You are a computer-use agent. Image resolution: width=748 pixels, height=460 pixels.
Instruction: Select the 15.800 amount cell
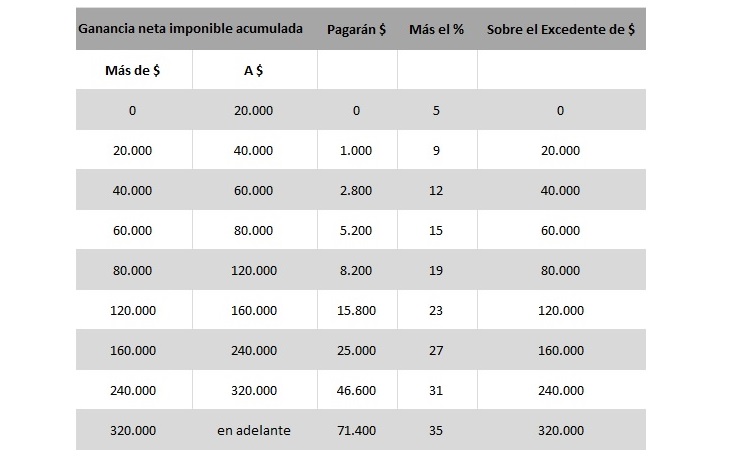[357, 310]
